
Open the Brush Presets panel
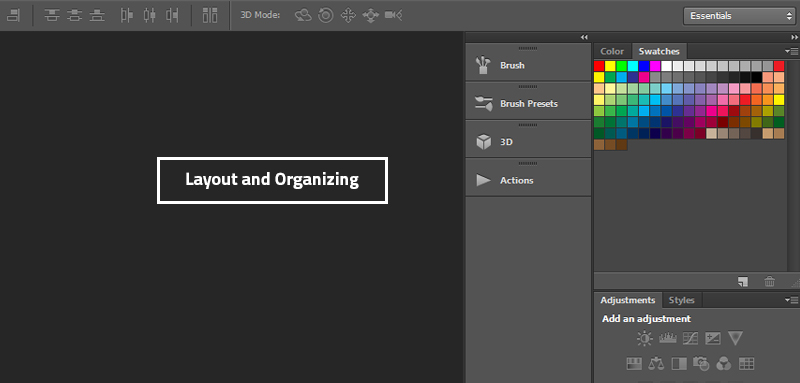[x=528, y=104]
